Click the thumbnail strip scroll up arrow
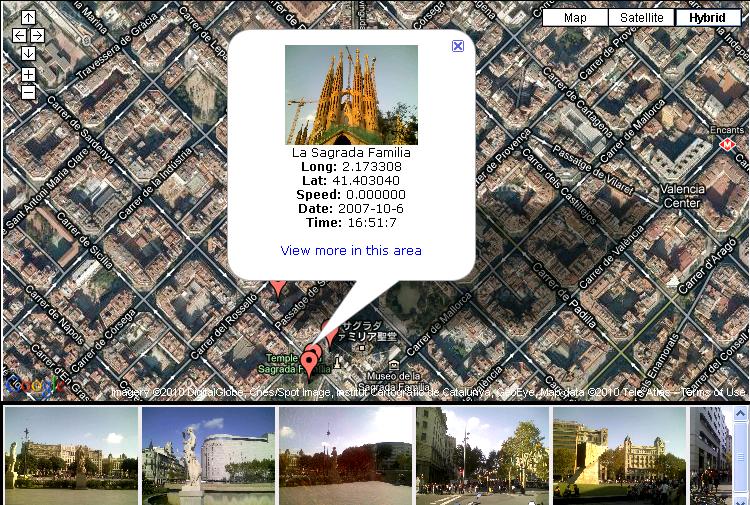 coord(741,414)
